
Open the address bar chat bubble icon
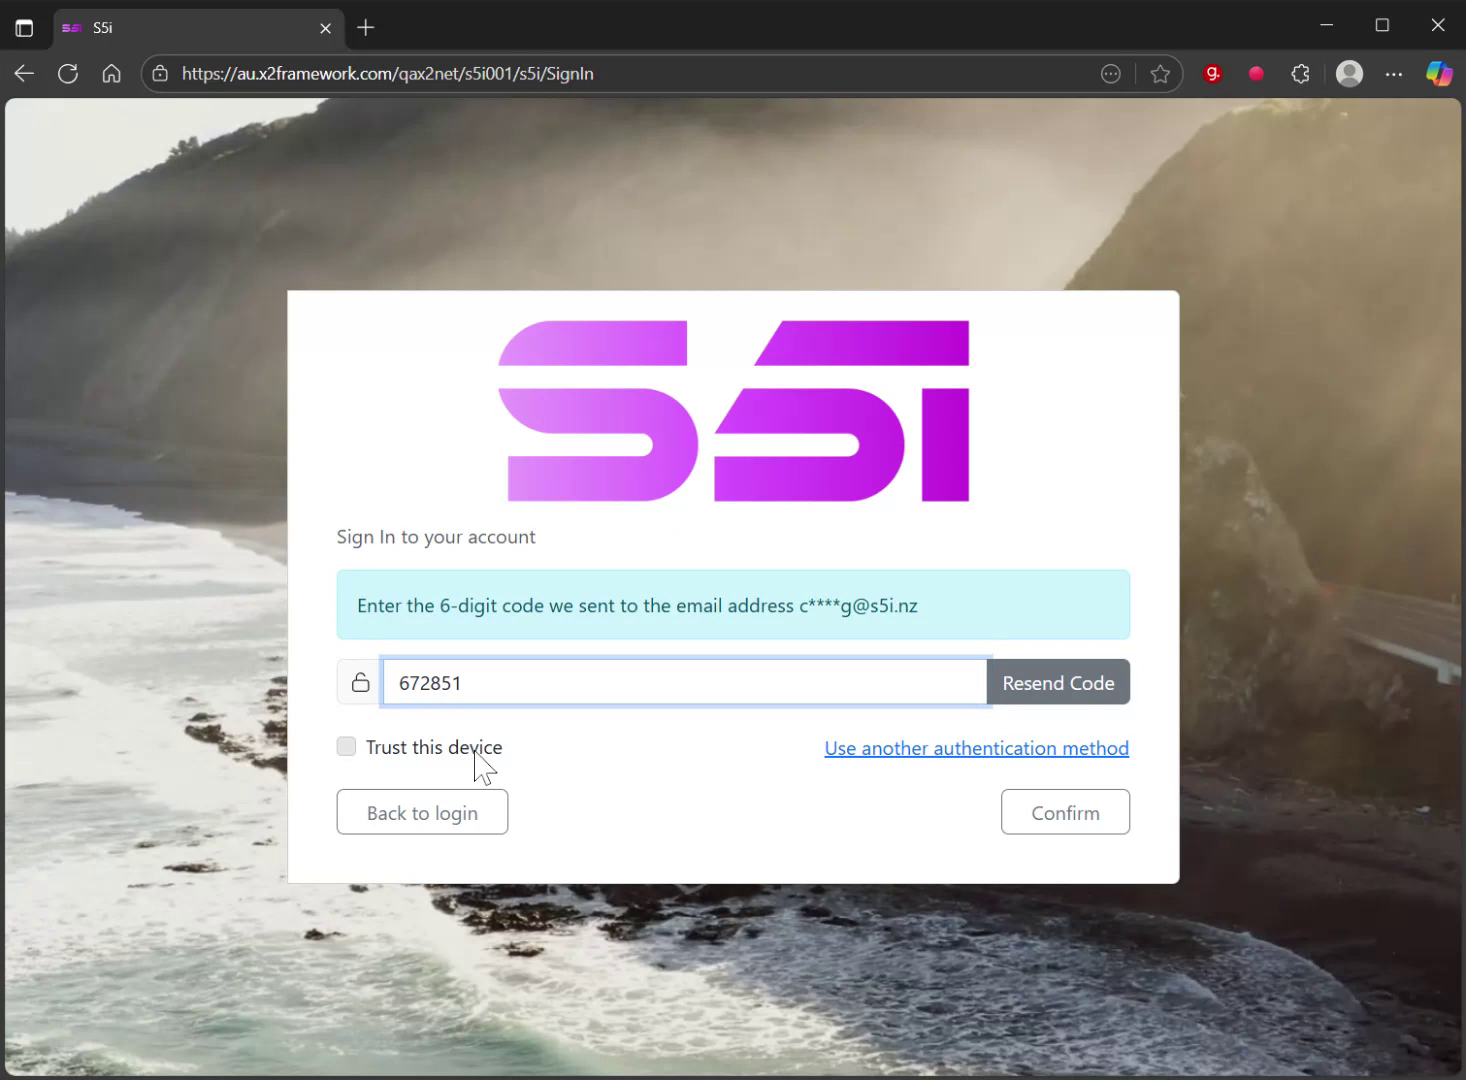coord(1111,73)
